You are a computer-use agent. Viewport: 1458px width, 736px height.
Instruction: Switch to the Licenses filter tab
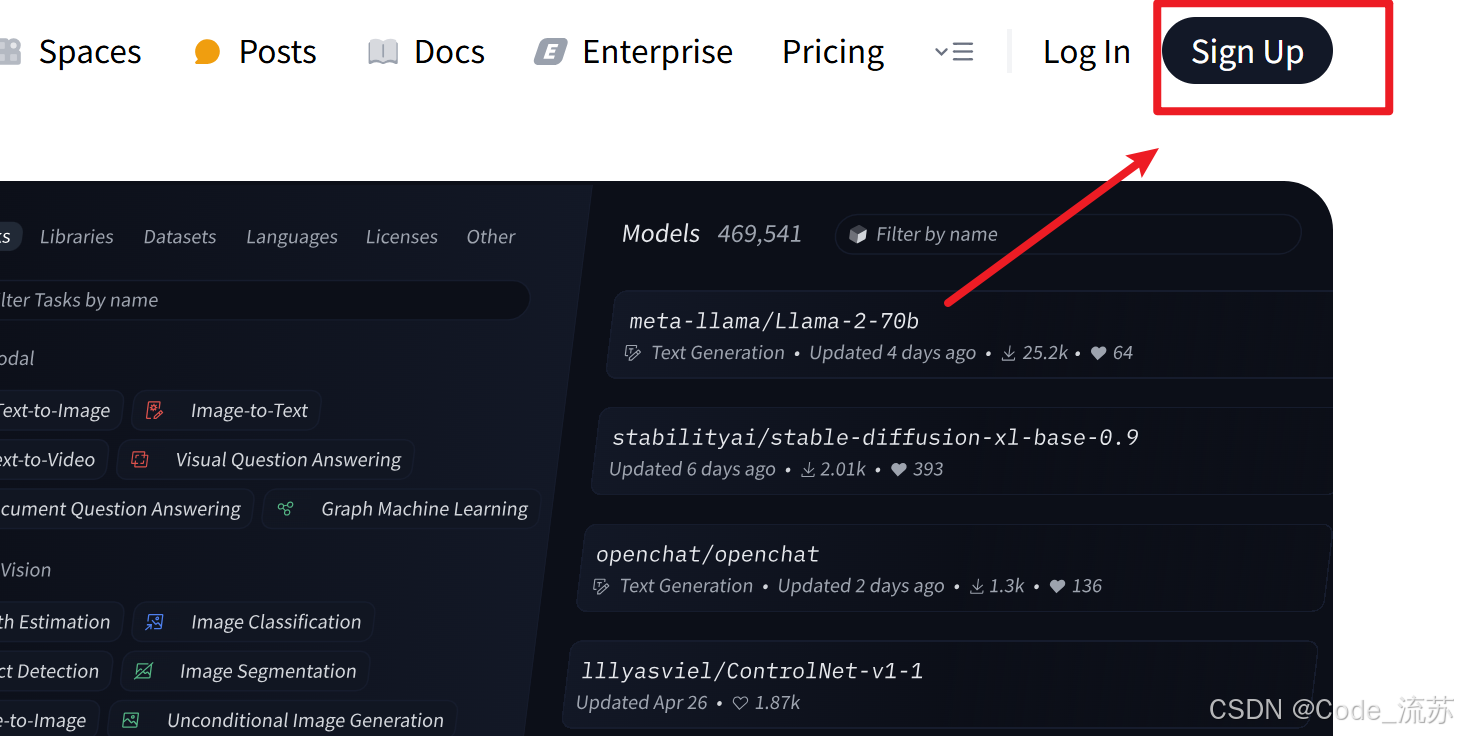tap(402, 237)
